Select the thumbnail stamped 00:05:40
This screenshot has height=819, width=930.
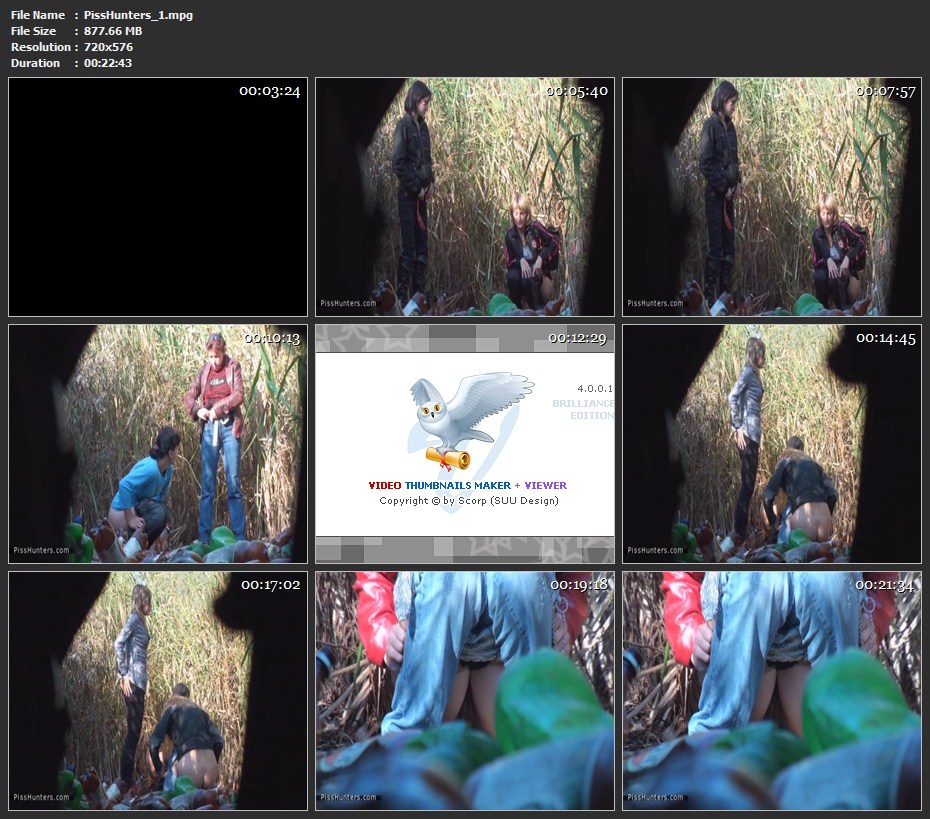[465, 197]
